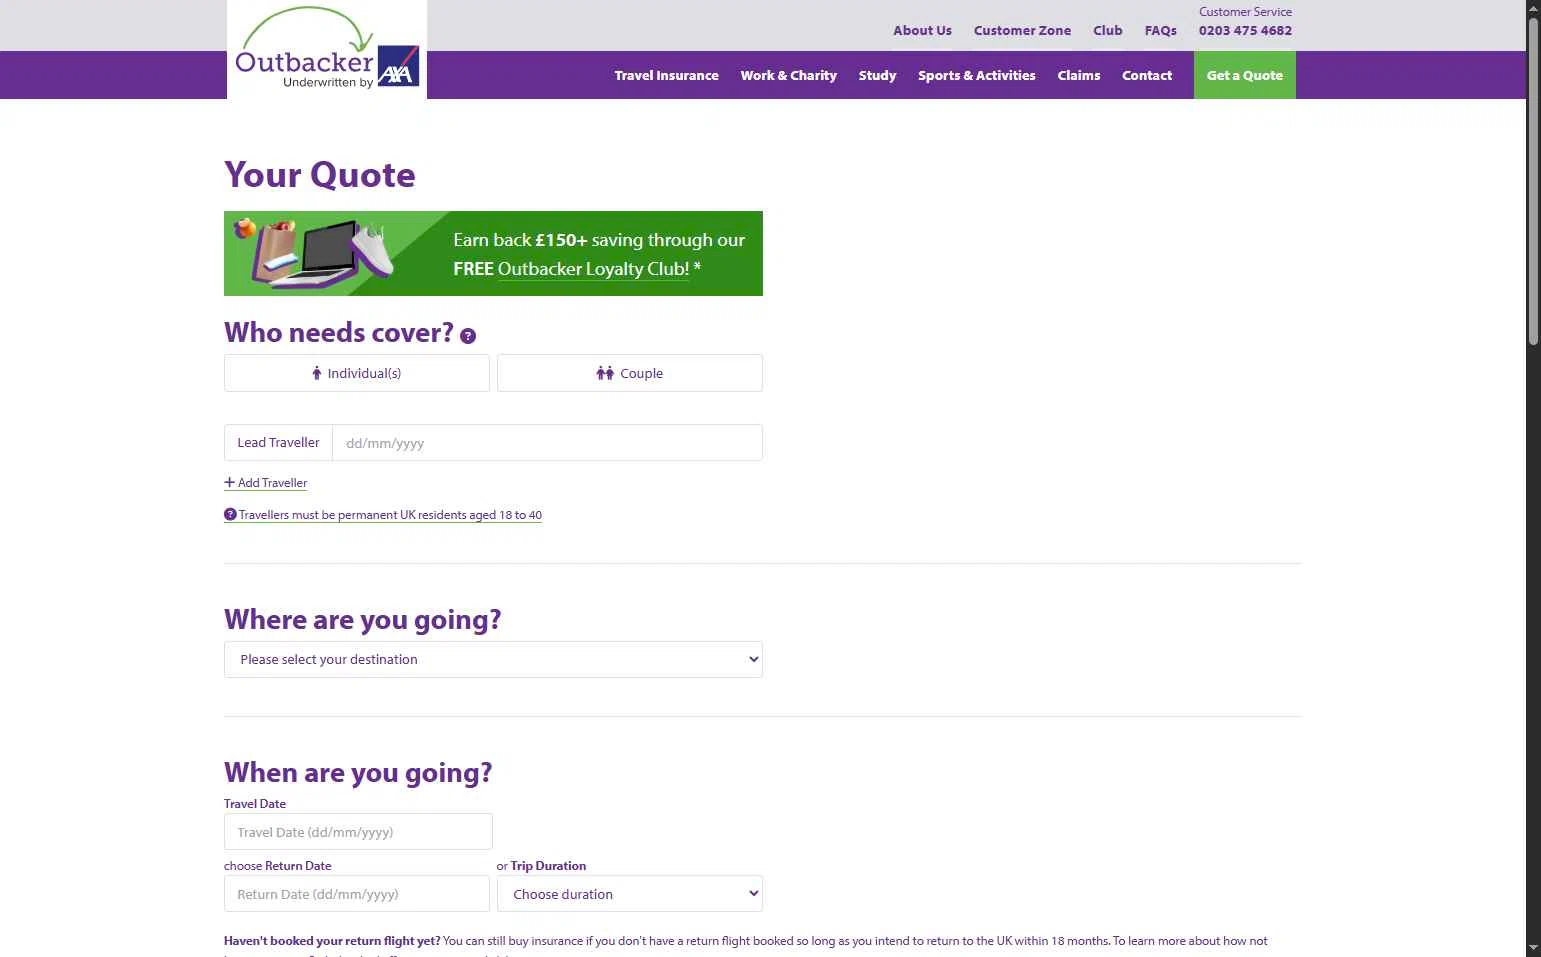Click the Outbacker Loyalty Club banner
The width and height of the screenshot is (1541, 957).
pos(493,253)
